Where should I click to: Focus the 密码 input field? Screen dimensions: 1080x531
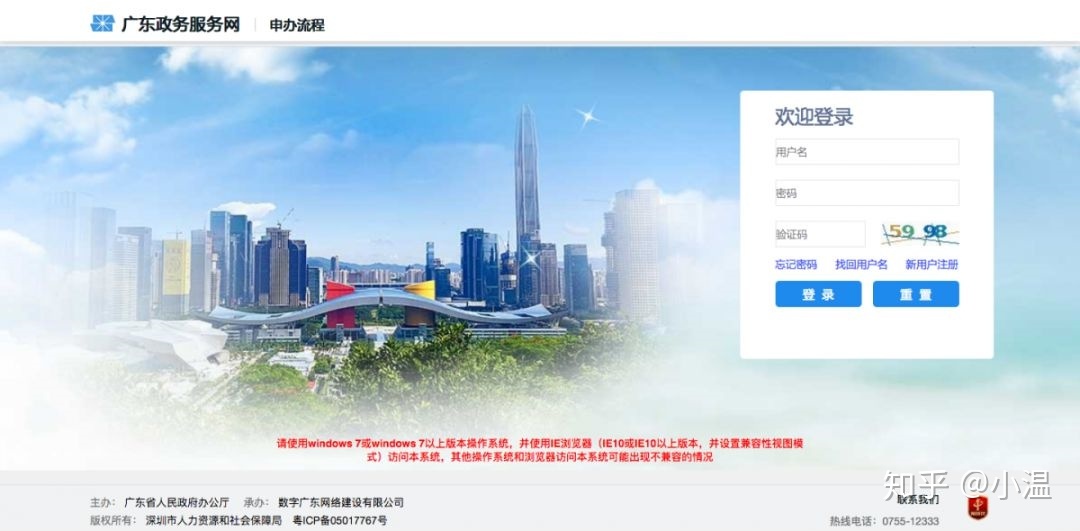[x=866, y=193]
